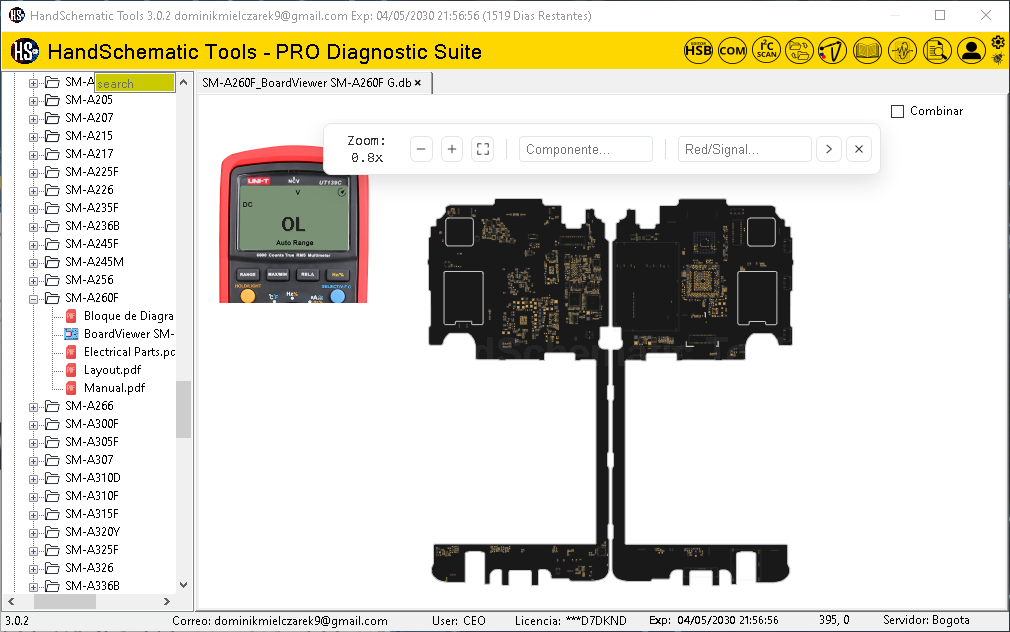Select the SM-A245M folder
Image resolution: width=1010 pixels, height=632 pixels.
(94, 262)
